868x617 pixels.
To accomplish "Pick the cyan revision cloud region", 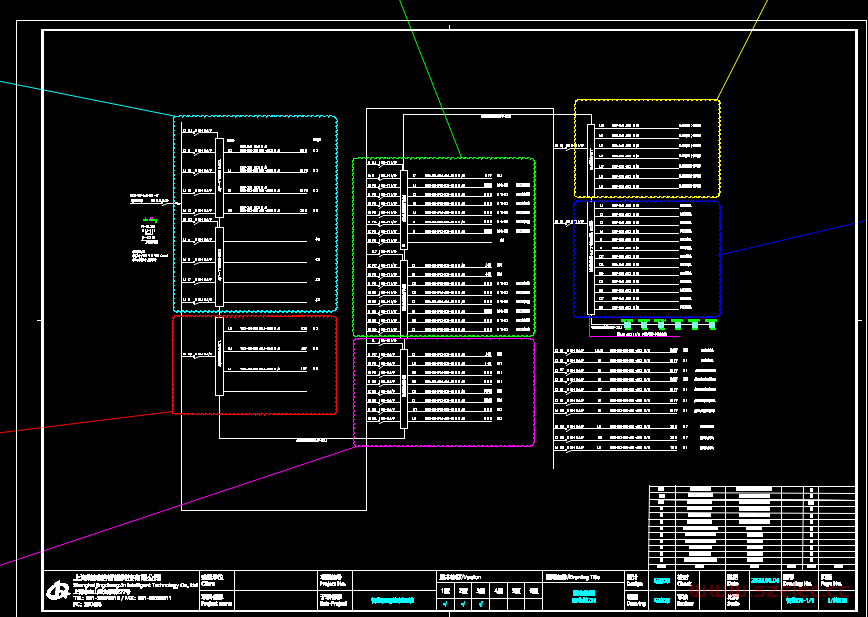I will click(x=255, y=214).
